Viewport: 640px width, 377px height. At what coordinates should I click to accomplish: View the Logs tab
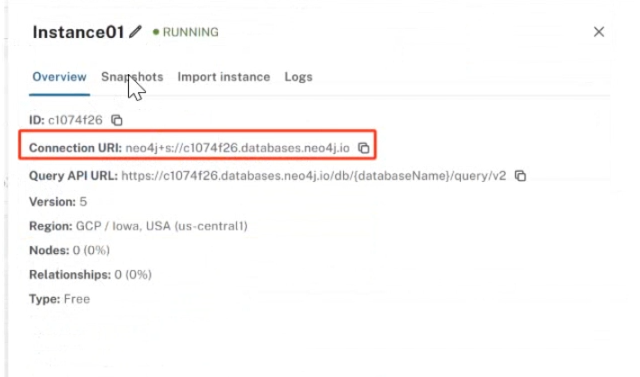point(298,77)
